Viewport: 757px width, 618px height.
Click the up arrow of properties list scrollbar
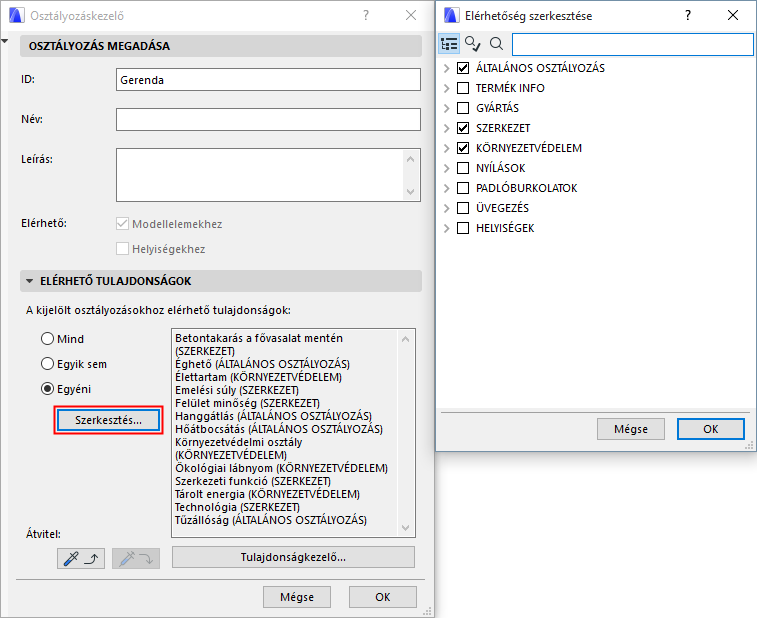(x=406, y=339)
